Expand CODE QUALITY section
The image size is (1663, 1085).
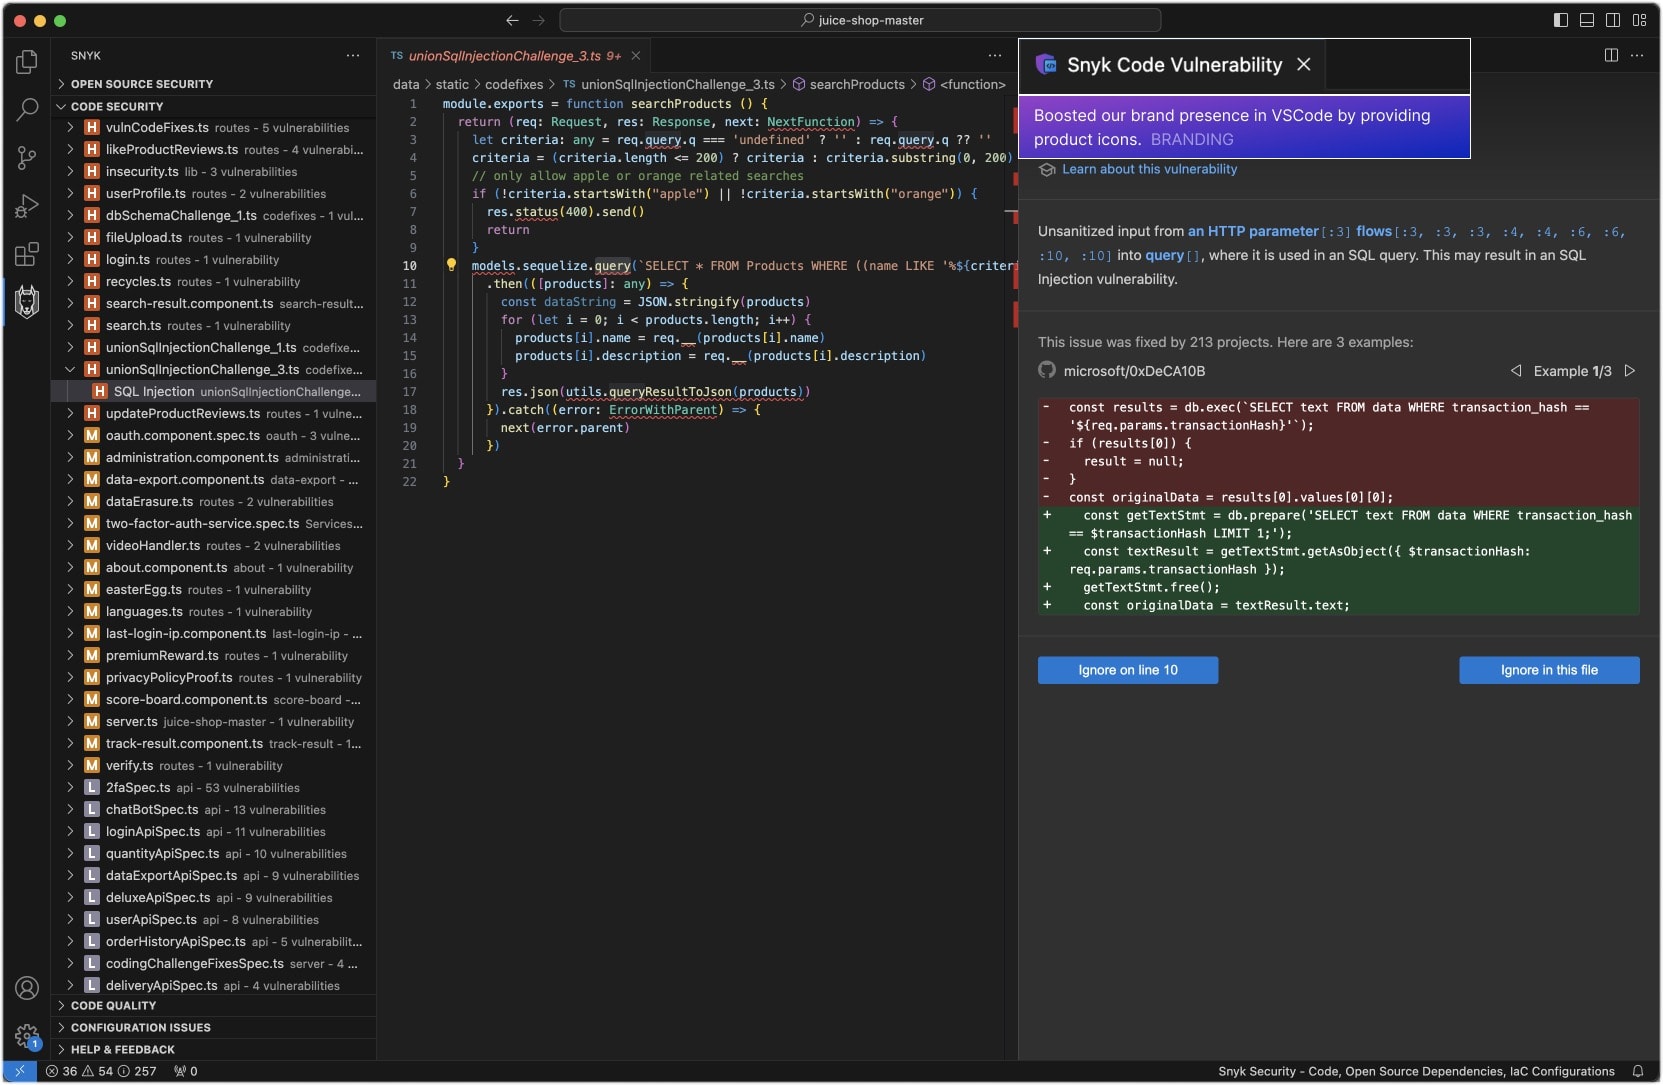click(214, 1005)
